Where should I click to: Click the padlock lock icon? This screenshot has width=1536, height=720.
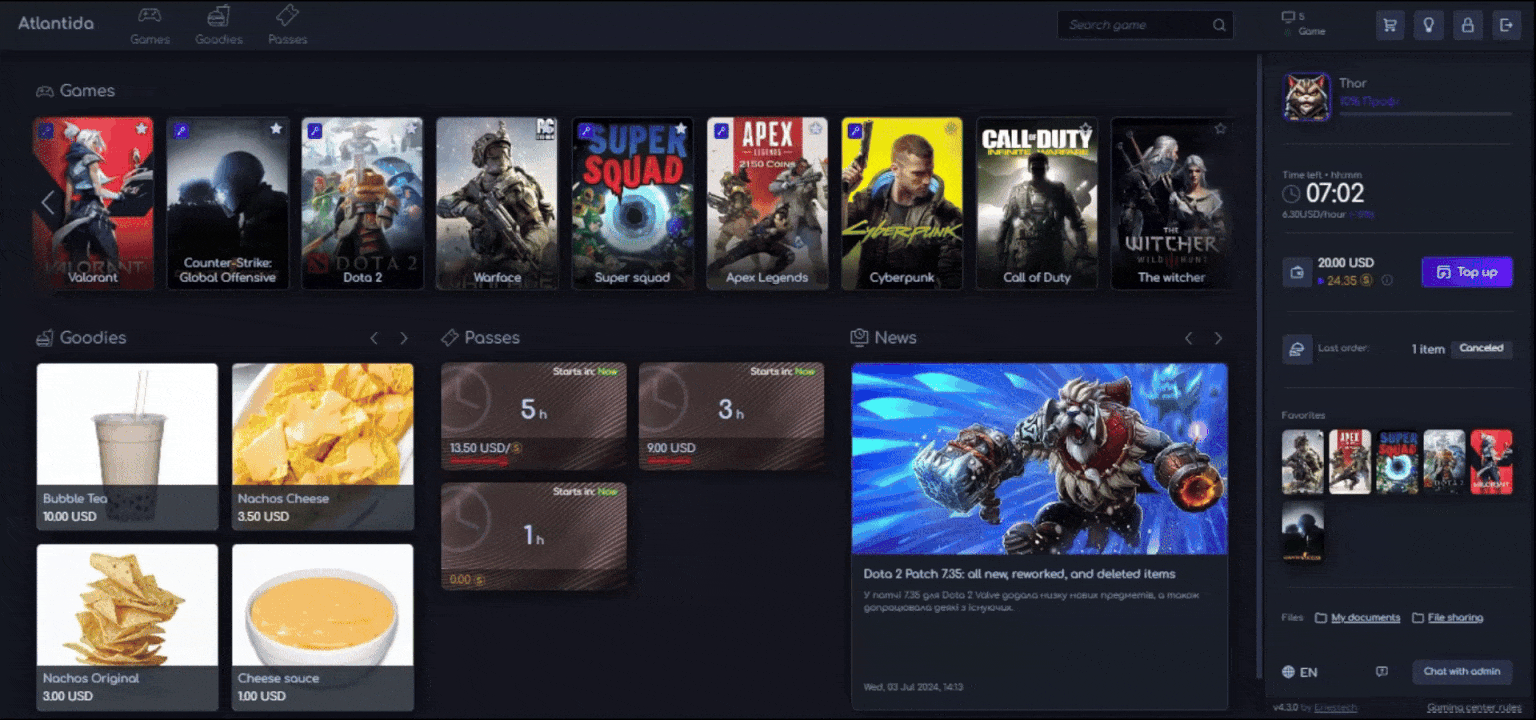(x=1467, y=25)
